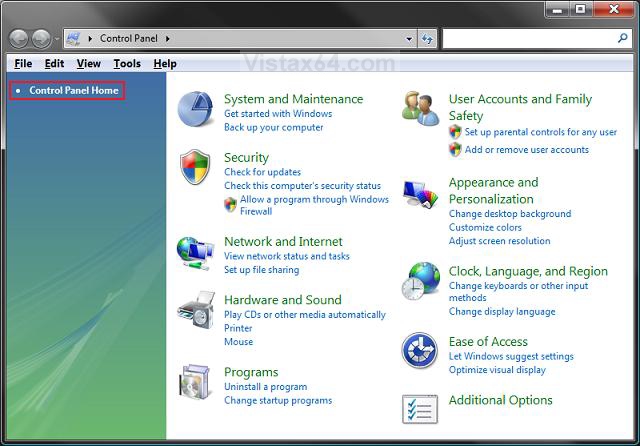
Task: Click shield icon beside Add or remove user accounts
Action: [455, 149]
